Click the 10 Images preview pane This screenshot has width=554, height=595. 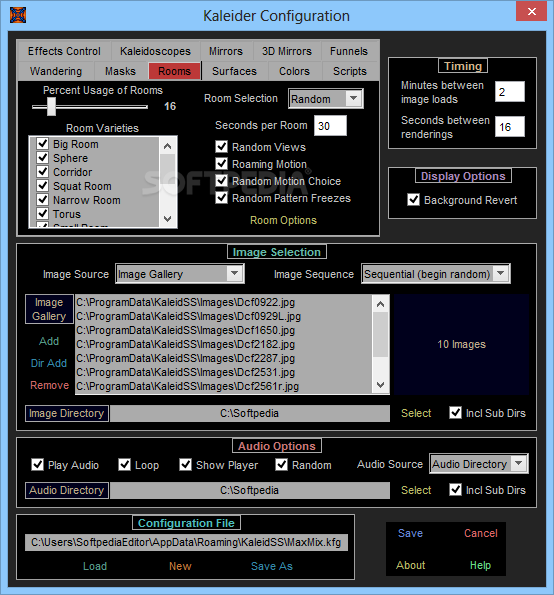[461, 344]
